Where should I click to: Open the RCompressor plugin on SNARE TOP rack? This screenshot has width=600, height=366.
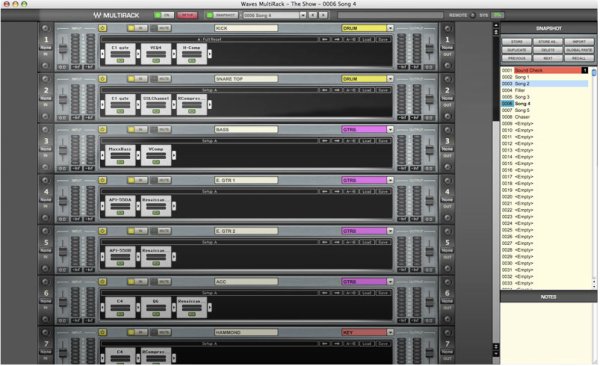click(192, 105)
